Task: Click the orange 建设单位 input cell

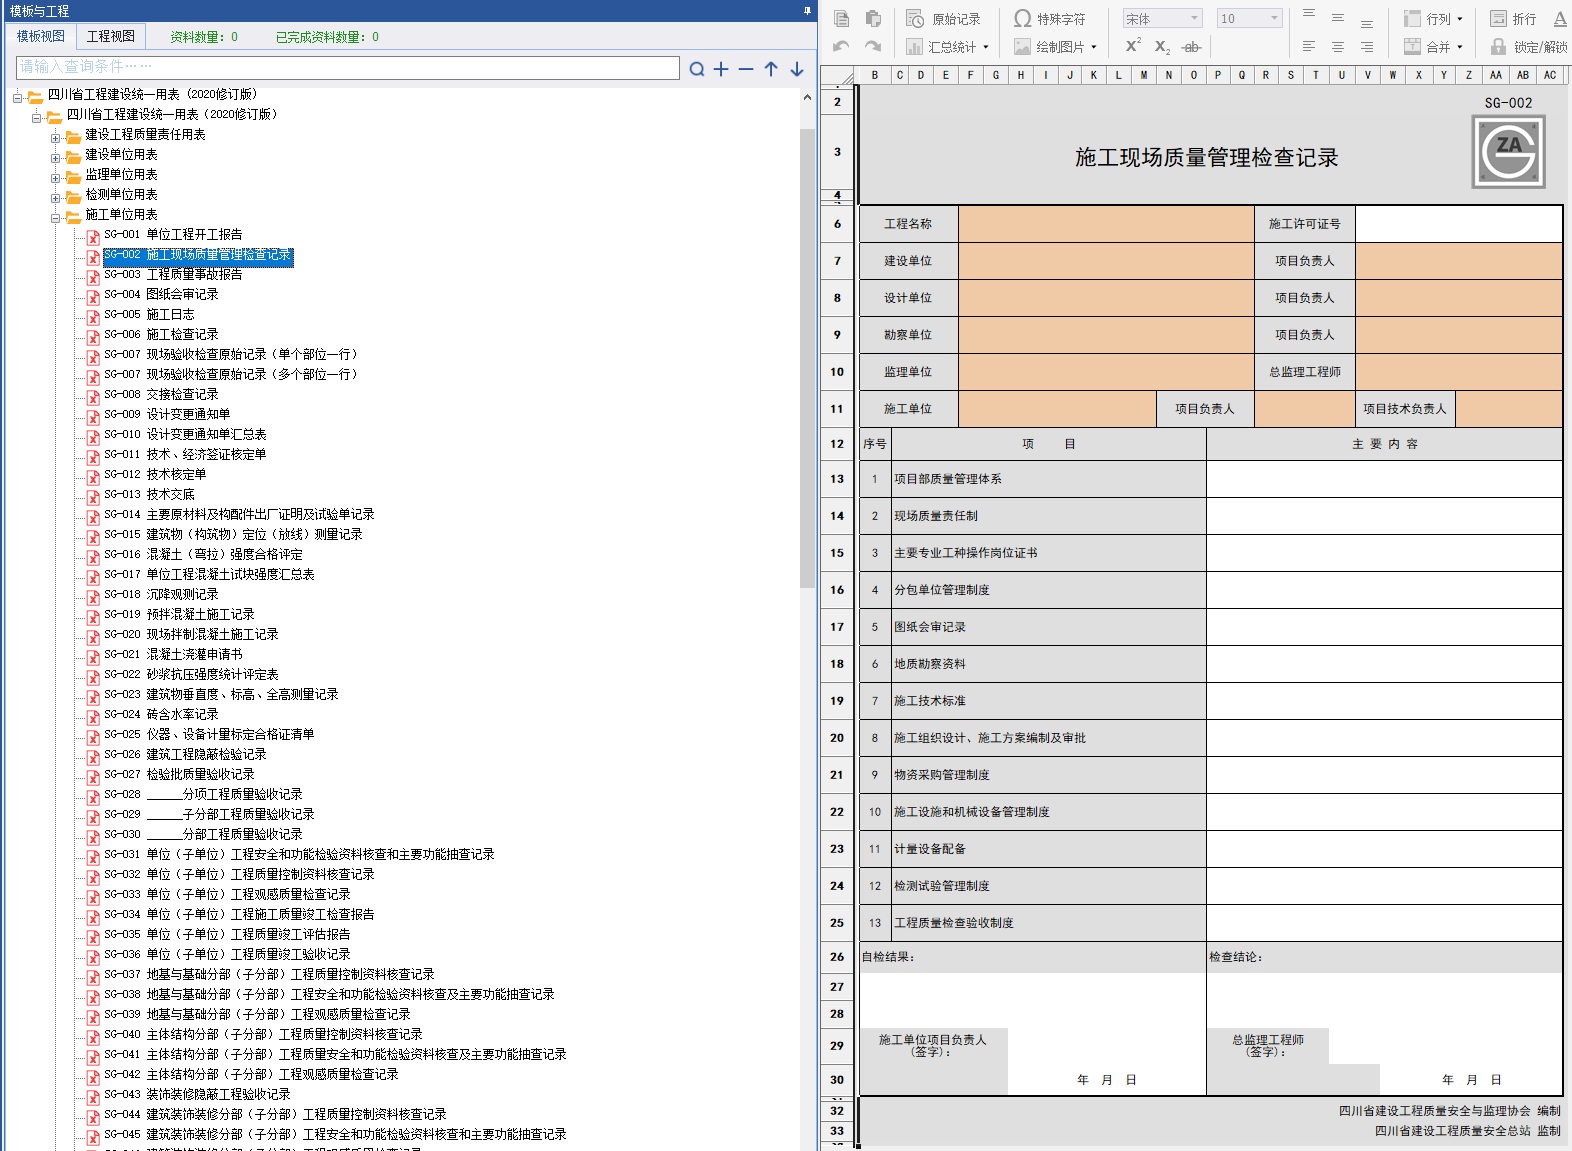Action: click(x=1106, y=261)
